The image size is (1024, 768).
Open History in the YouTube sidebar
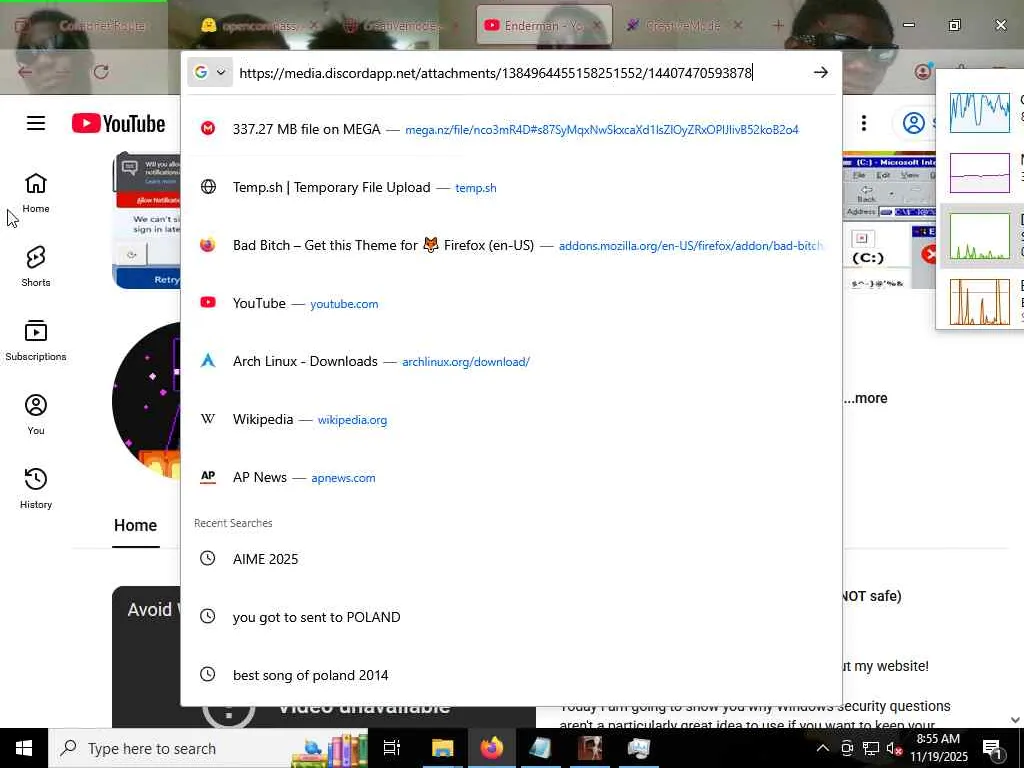(x=36, y=488)
